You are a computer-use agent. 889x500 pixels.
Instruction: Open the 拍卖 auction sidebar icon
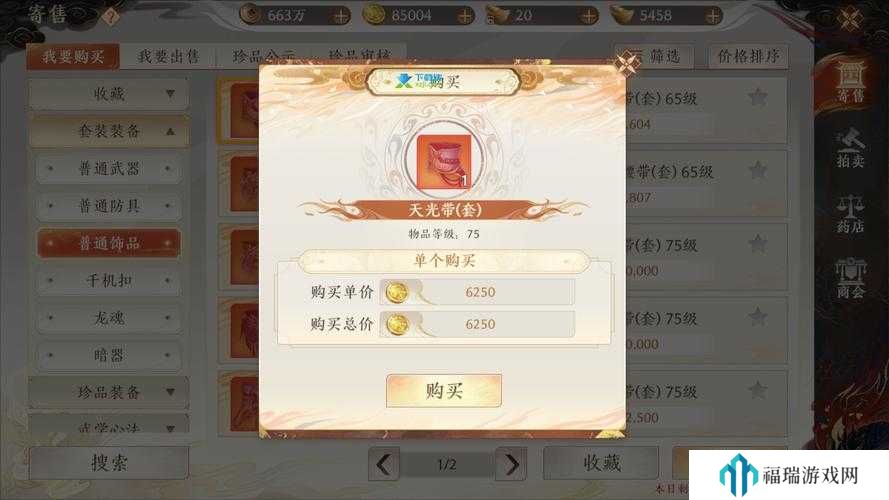click(x=849, y=149)
